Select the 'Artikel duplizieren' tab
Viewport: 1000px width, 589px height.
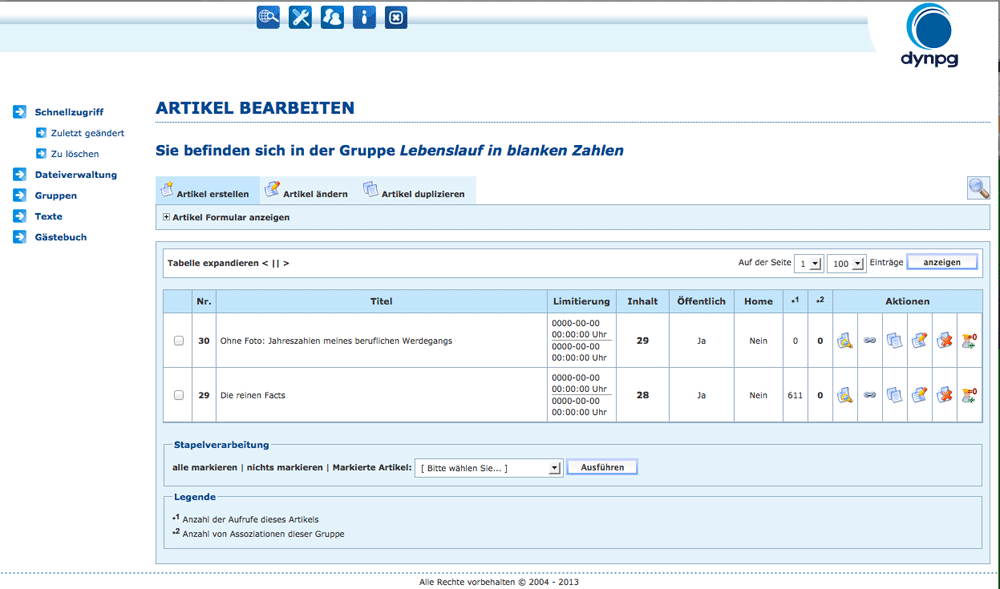coord(414,190)
